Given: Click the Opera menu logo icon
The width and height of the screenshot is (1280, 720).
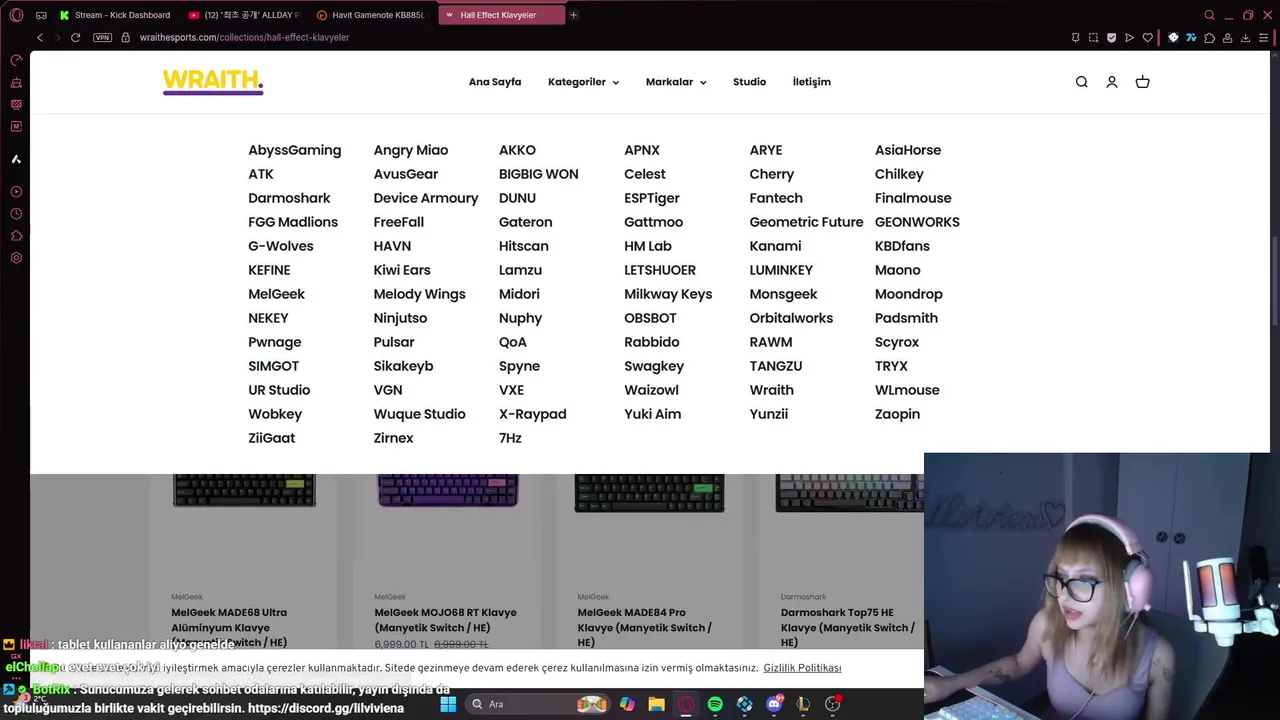Looking at the screenshot, I should 16,15.
